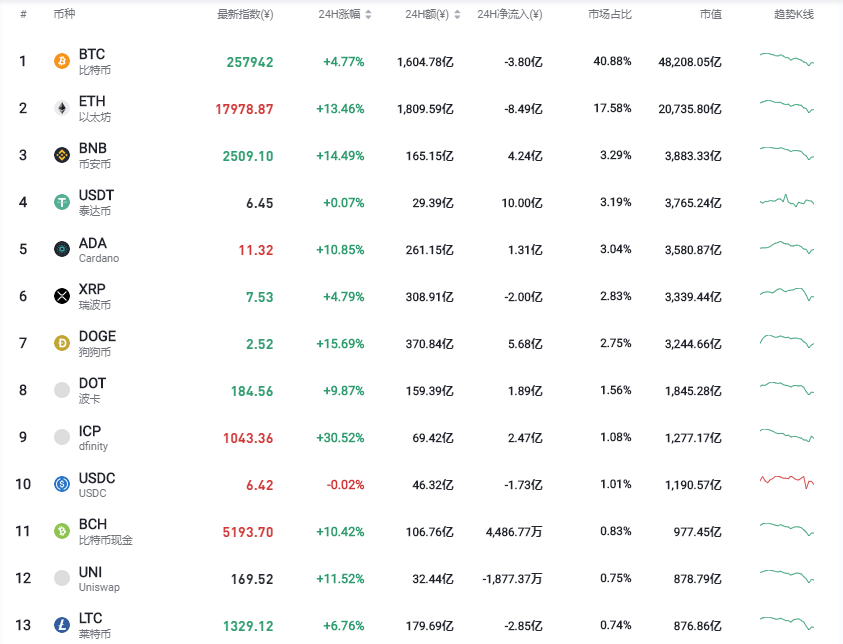Open the UNI Uniswap coin link
Viewport: 843px width, 644px height.
92,578
